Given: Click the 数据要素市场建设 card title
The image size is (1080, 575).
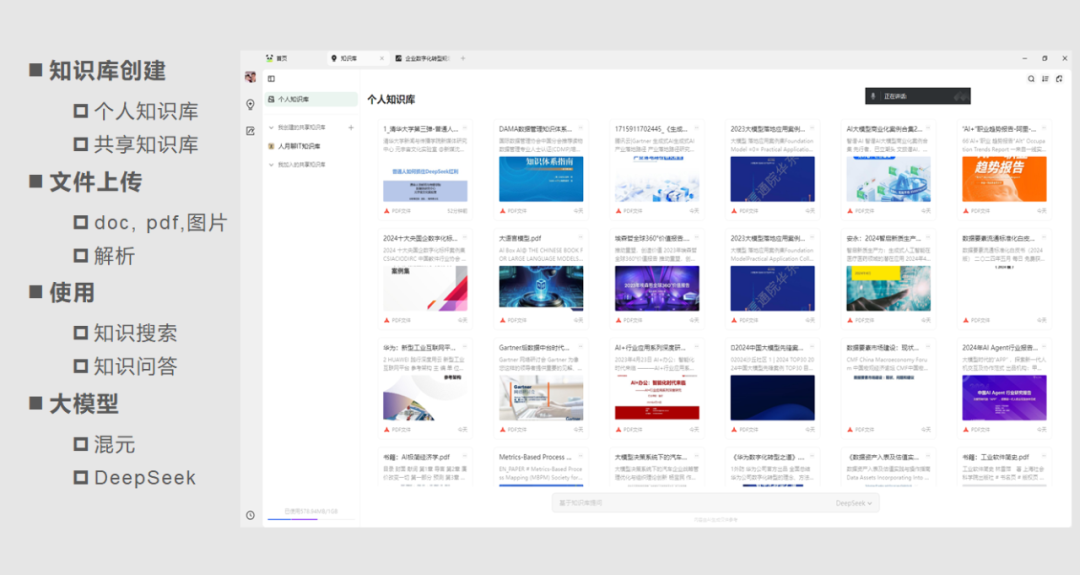Looking at the screenshot, I should pos(882,348).
